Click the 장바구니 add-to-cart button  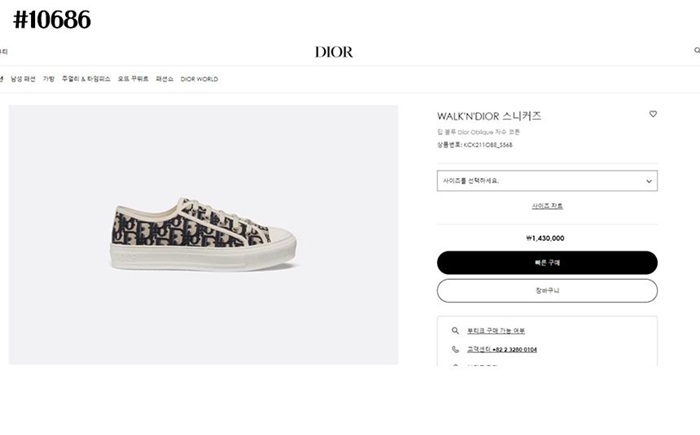pyautogui.click(x=546, y=290)
